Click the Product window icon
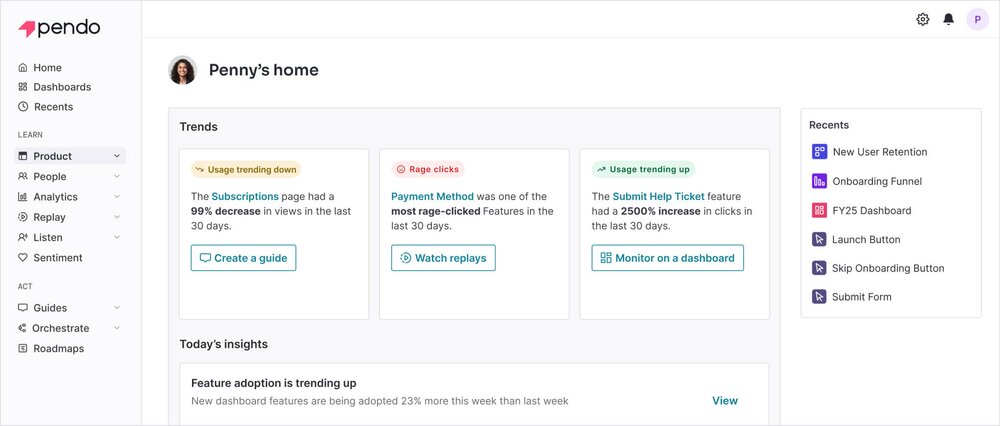1000x426 pixels. [x=23, y=156]
